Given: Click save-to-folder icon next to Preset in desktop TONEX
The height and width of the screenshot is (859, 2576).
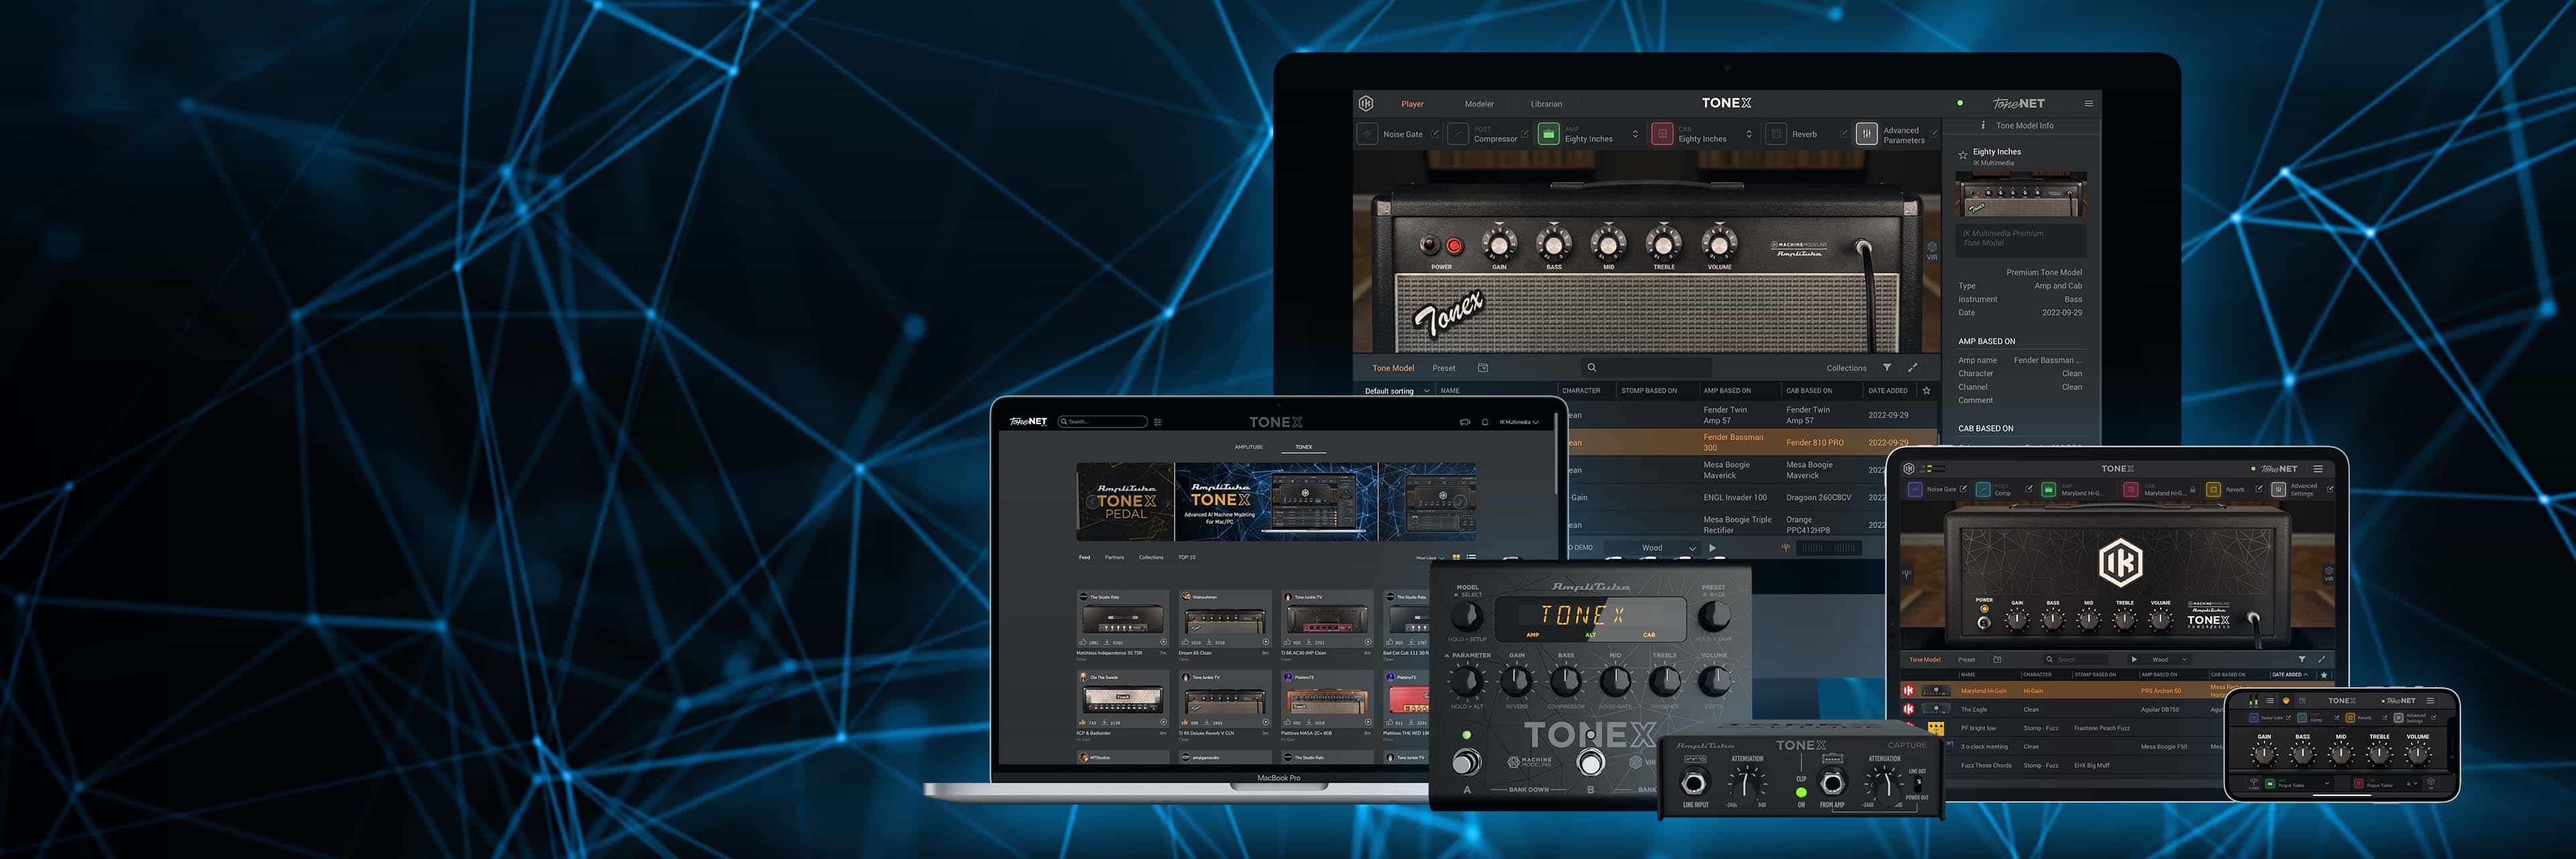Looking at the screenshot, I should (1483, 368).
